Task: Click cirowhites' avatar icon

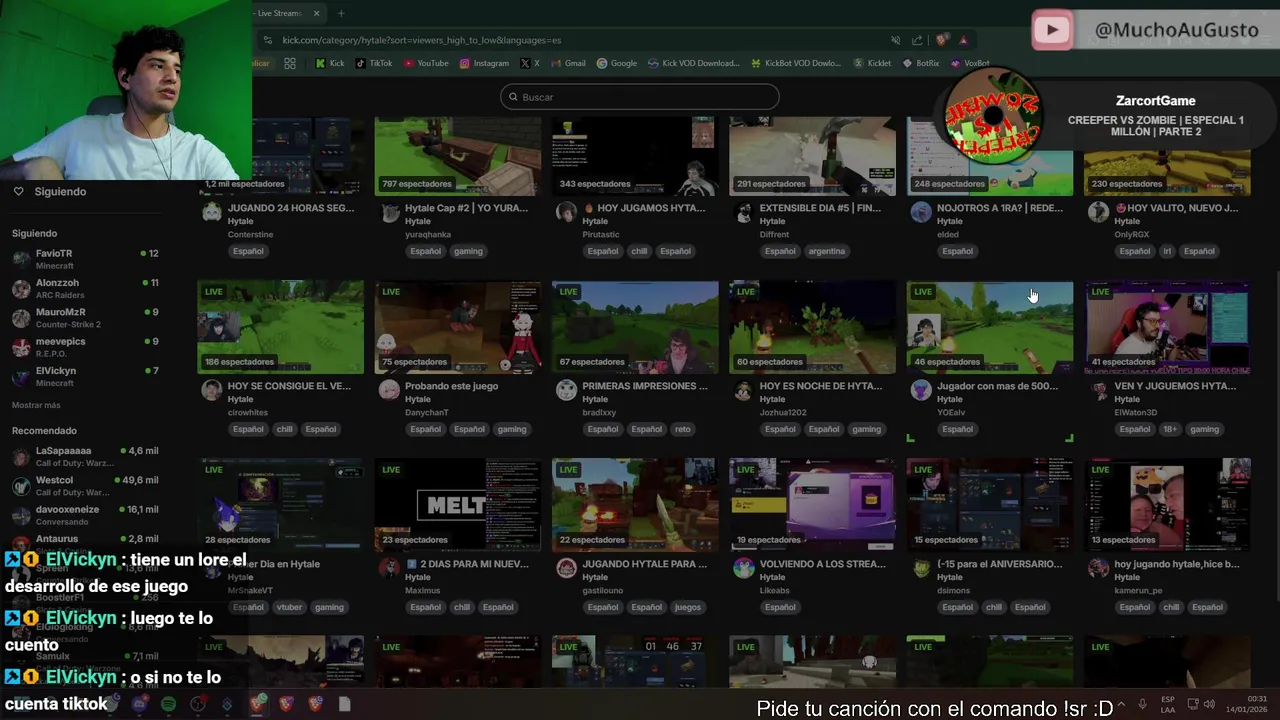Action: click(x=211, y=390)
